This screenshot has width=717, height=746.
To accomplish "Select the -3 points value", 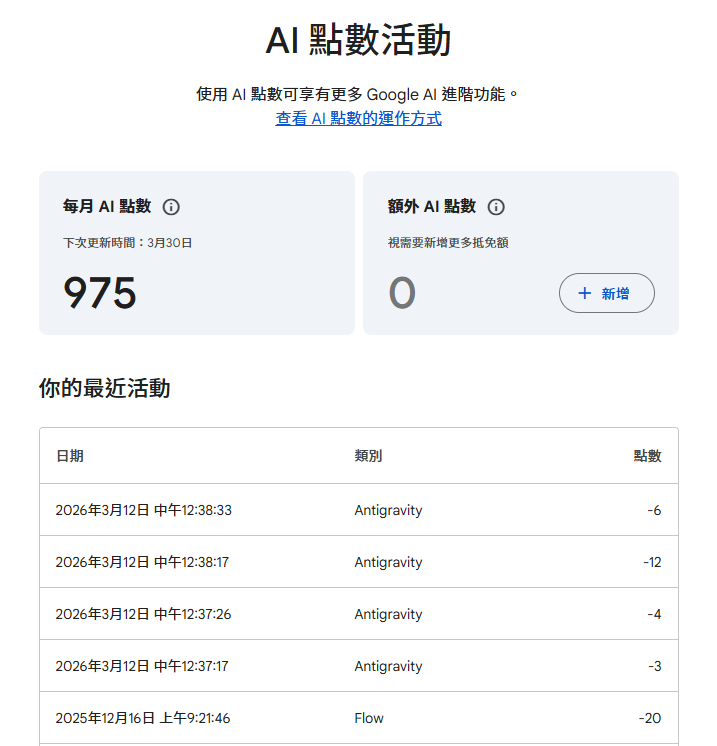I will pyautogui.click(x=655, y=666).
